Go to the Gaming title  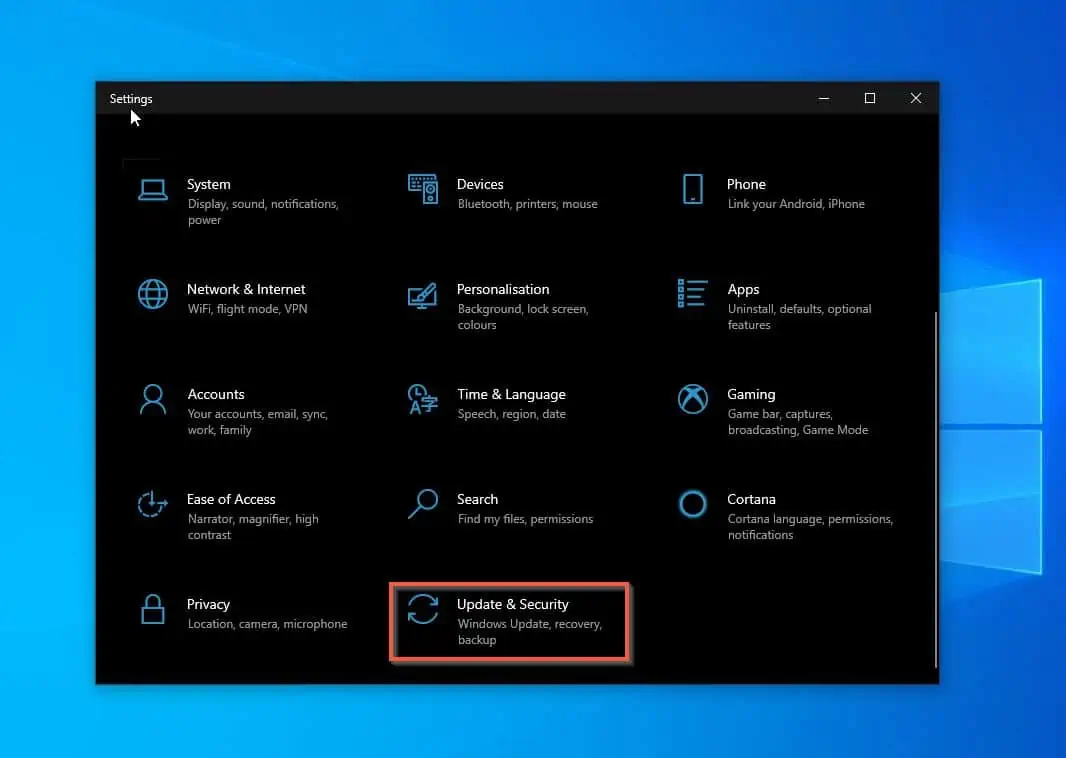751,394
